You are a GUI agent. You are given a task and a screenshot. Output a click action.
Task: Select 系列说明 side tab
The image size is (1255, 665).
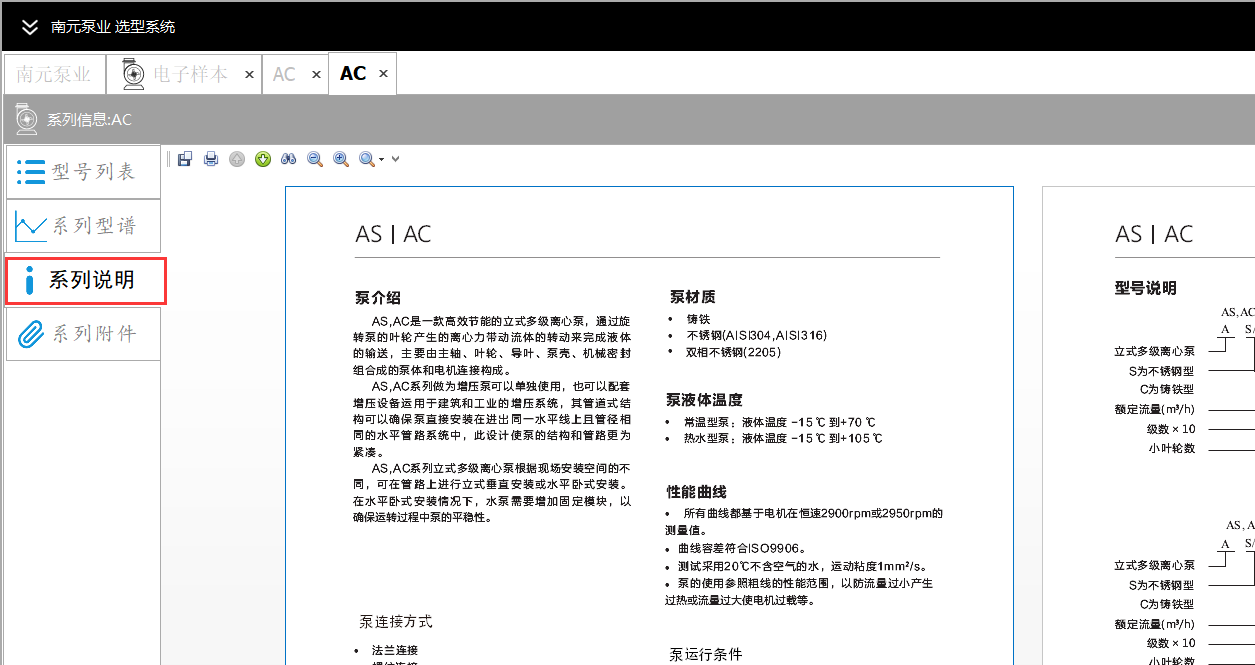click(85, 280)
